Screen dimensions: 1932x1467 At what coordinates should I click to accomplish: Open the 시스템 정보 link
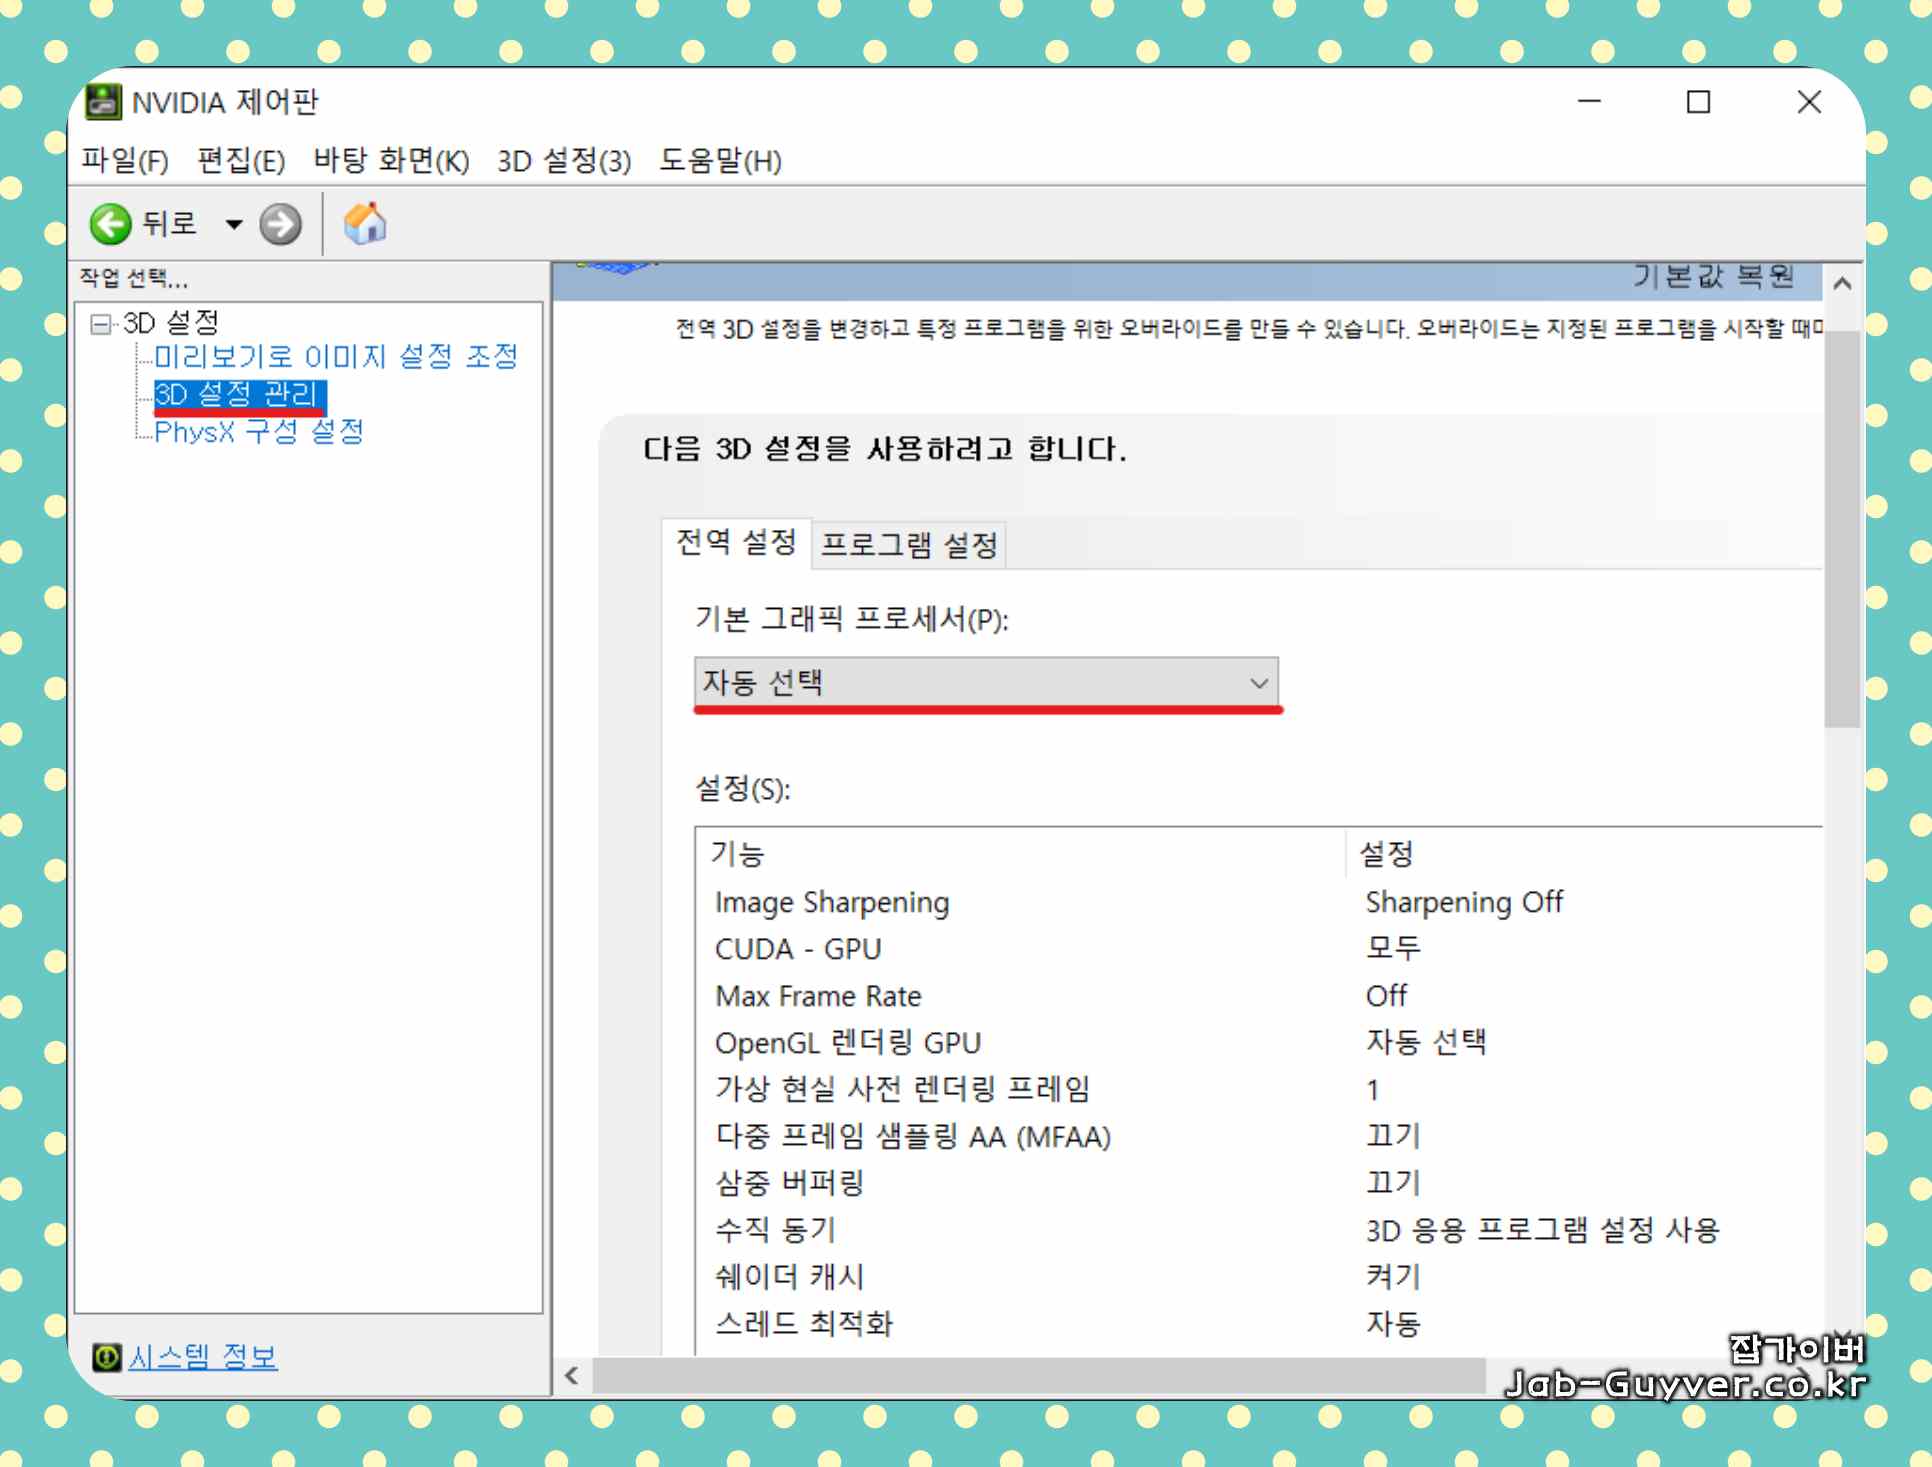203,1357
